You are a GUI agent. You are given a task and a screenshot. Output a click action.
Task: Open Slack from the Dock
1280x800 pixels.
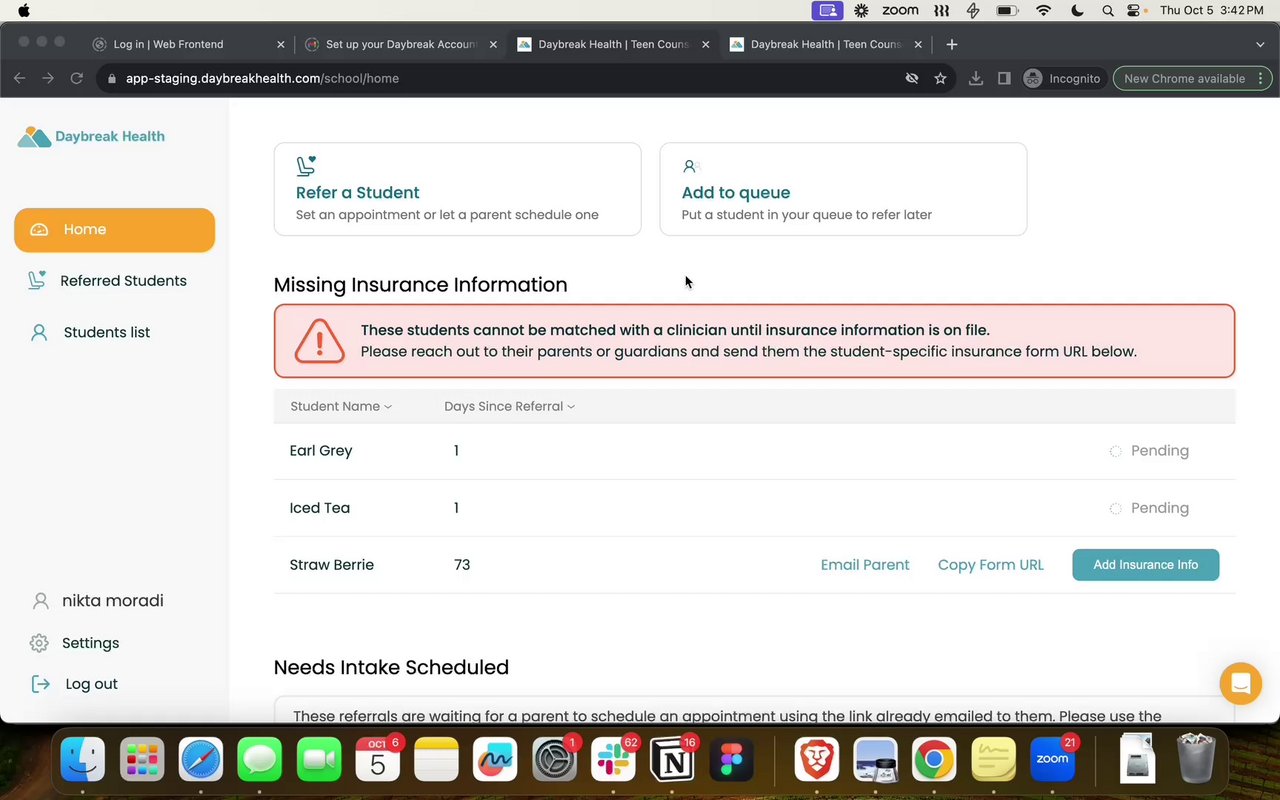613,761
